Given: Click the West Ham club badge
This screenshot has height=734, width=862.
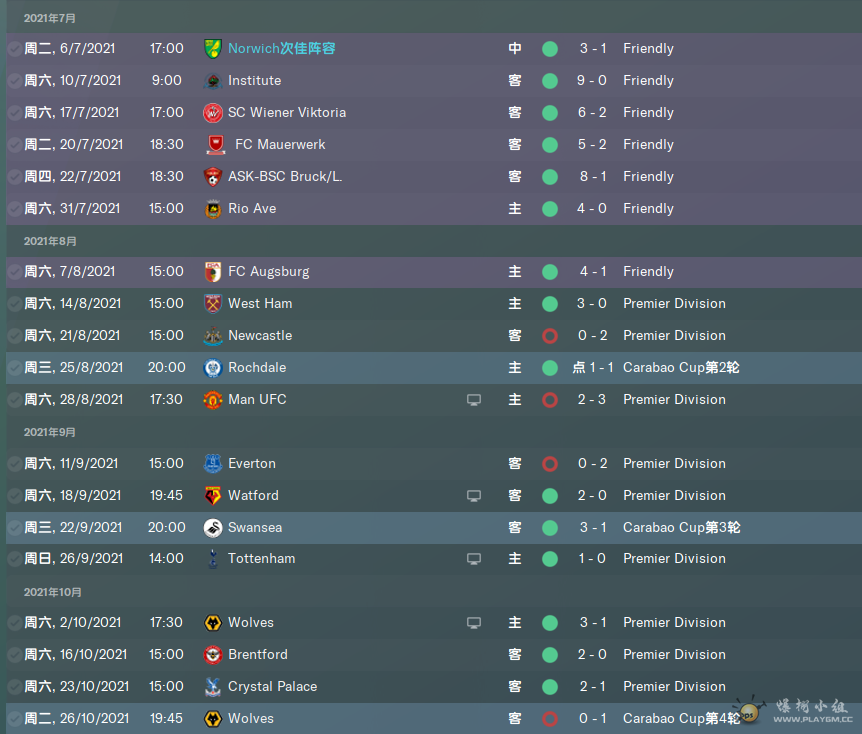Looking at the screenshot, I should click(213, 303).
